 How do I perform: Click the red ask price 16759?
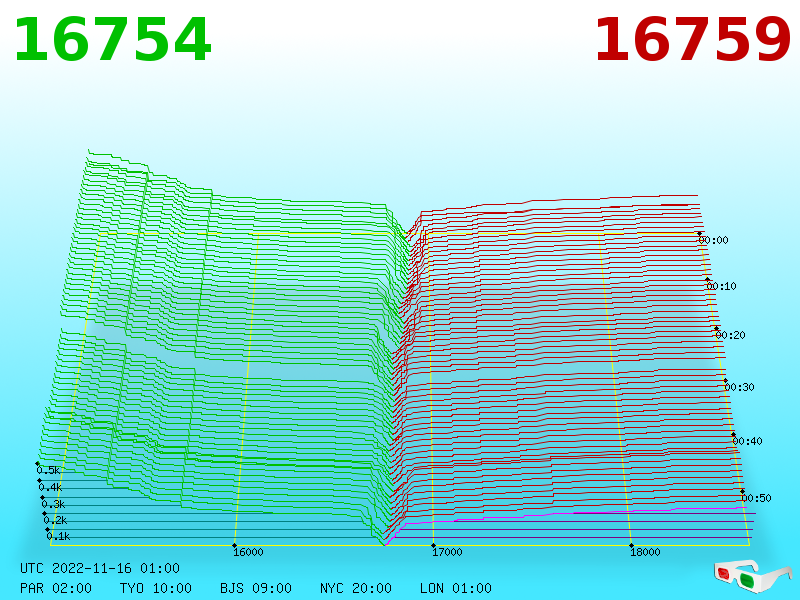692,40
